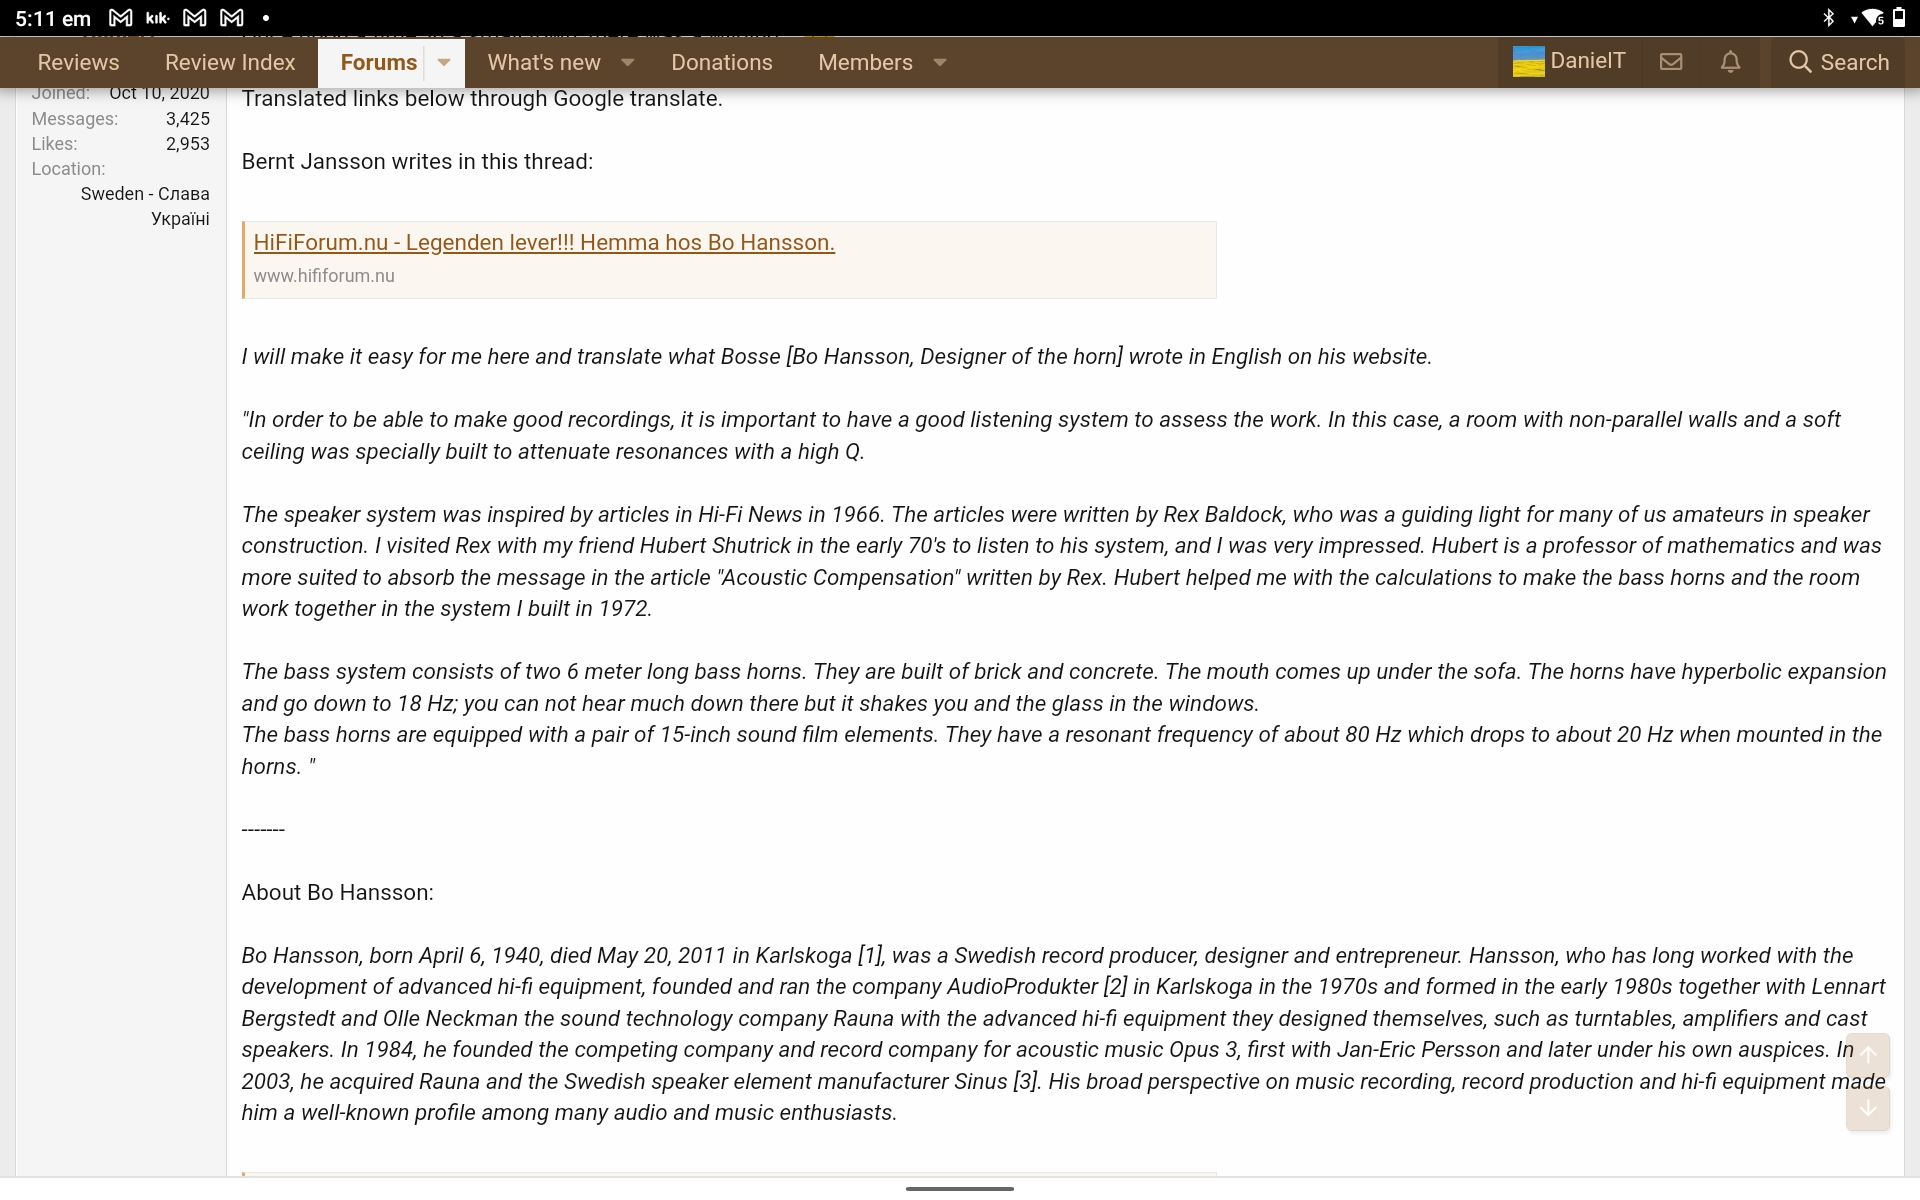Viewport: 1920px width, 1200px height.
Task: Open the Members section
Action: (x=865, y=62)
